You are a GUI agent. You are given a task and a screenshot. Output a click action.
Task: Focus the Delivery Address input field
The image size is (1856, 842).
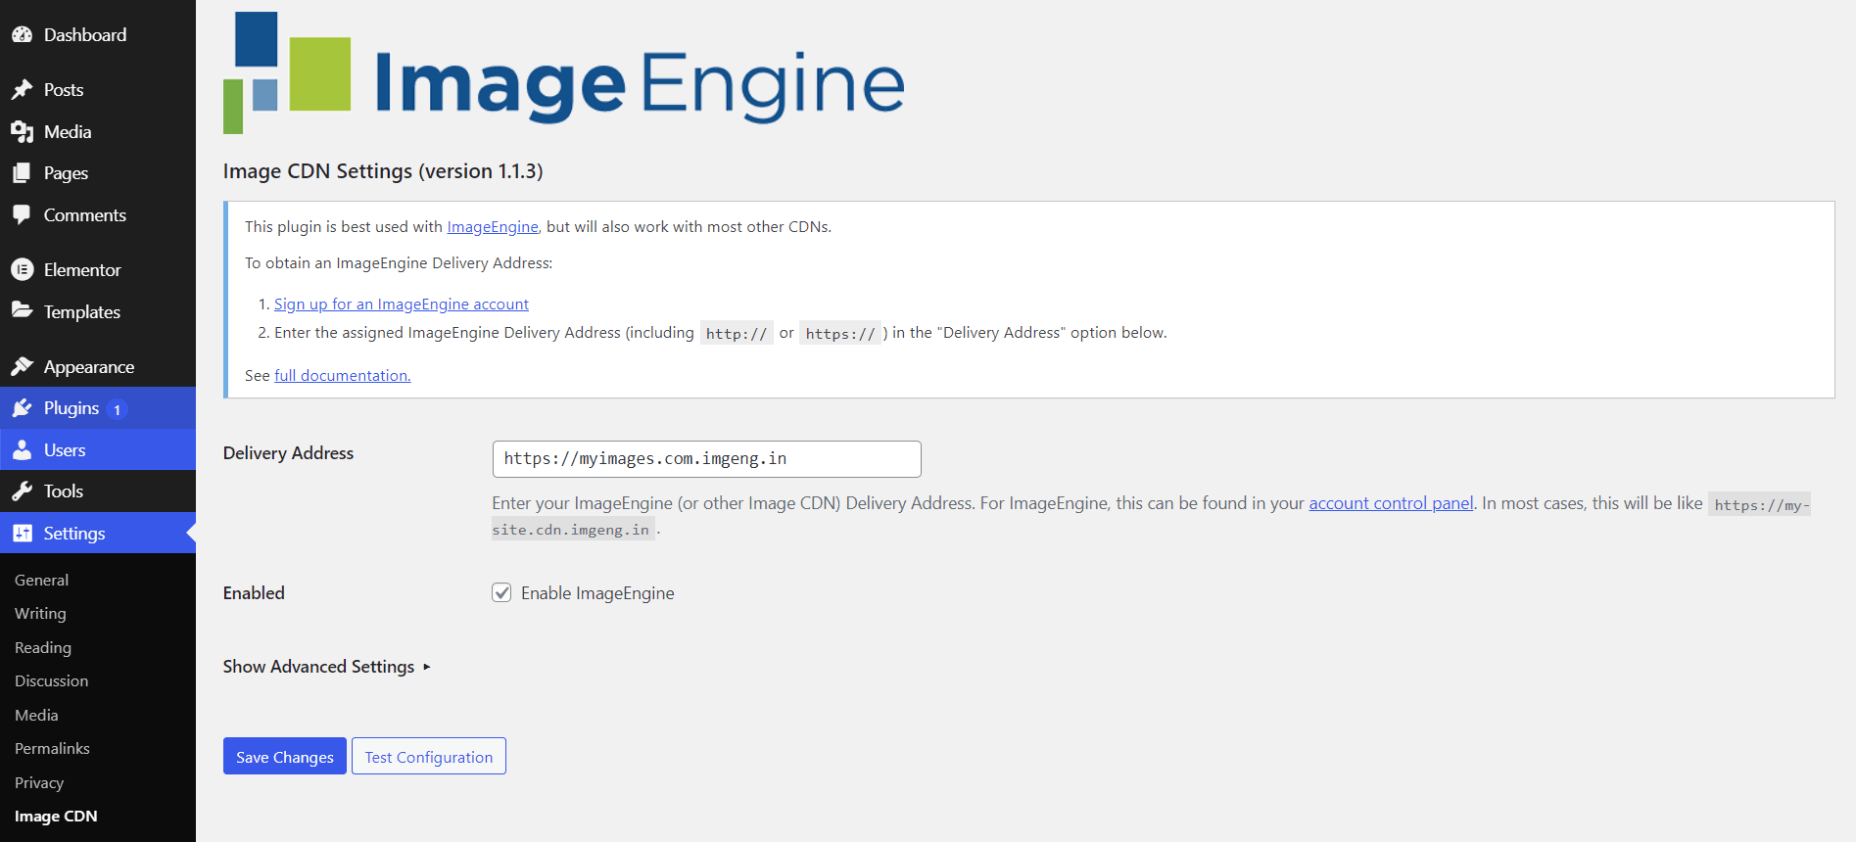[x=707, y=459]
